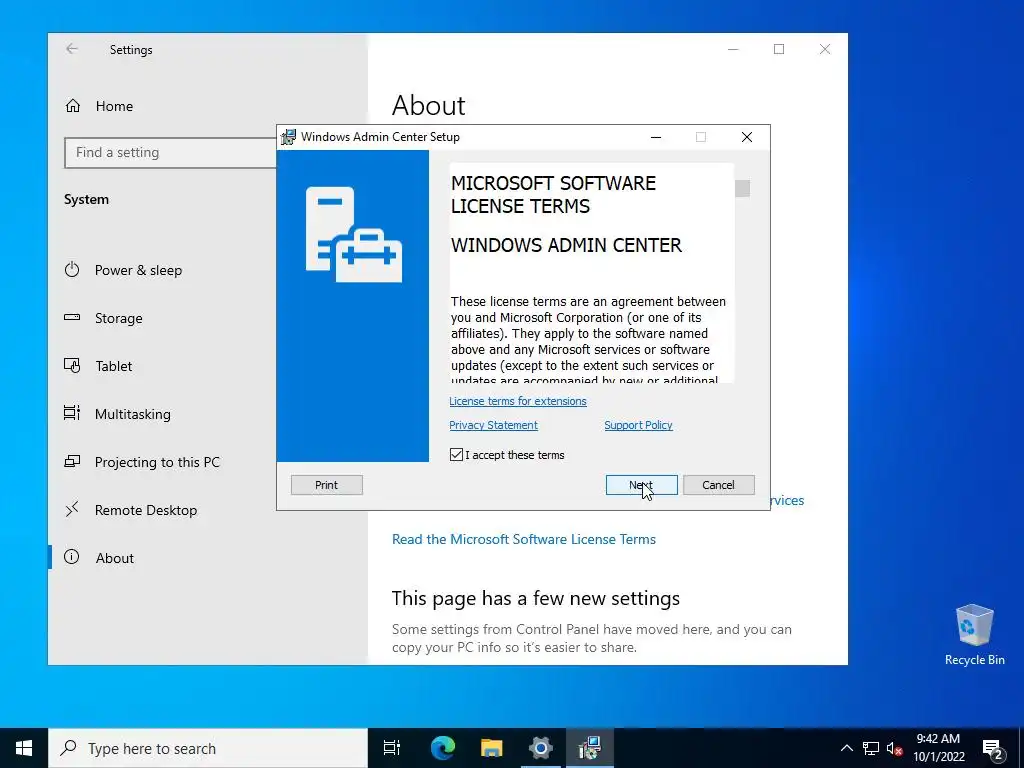Minimize the Windows Admin Center Setup dialog

click(x=656, y=137)
